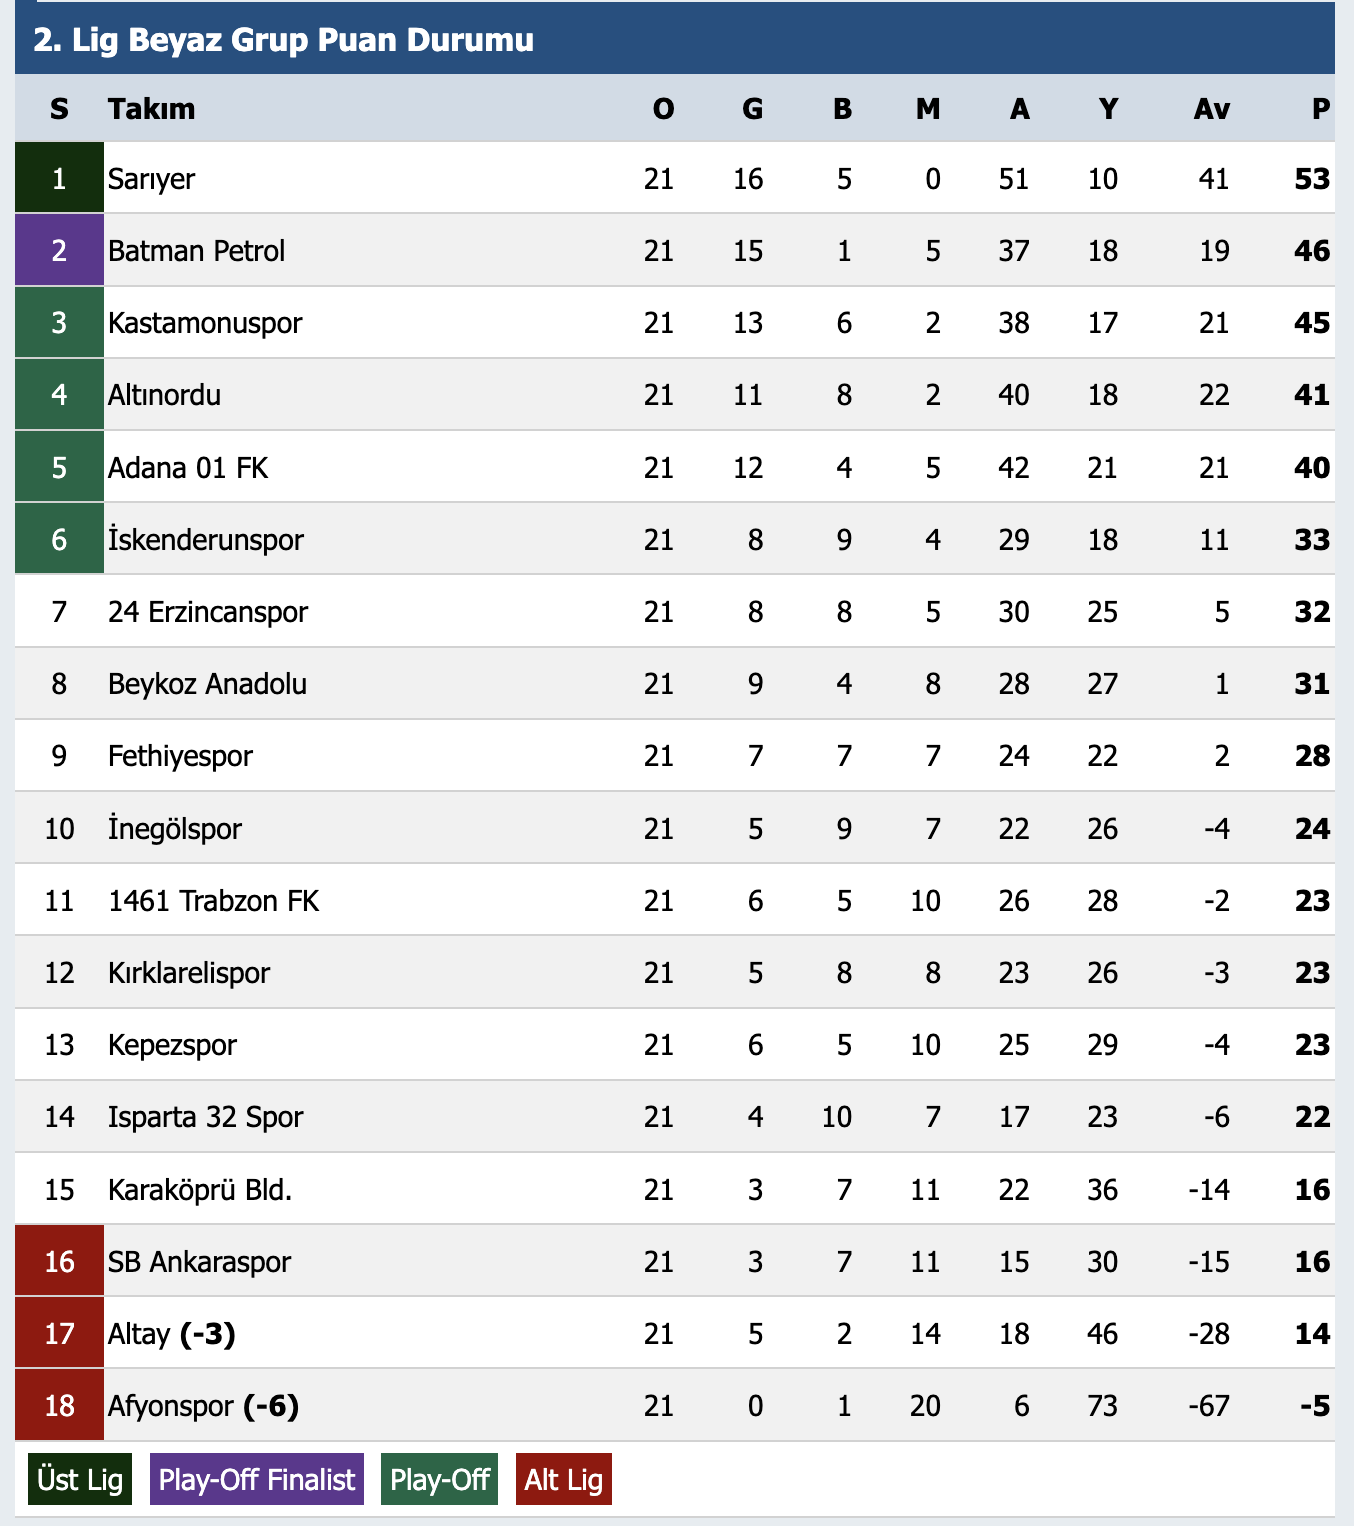This screenshot has height=1526, width=1354.
Task: Click the dark green Üst Lig legend badge
Action: (x=80, y=1479)
